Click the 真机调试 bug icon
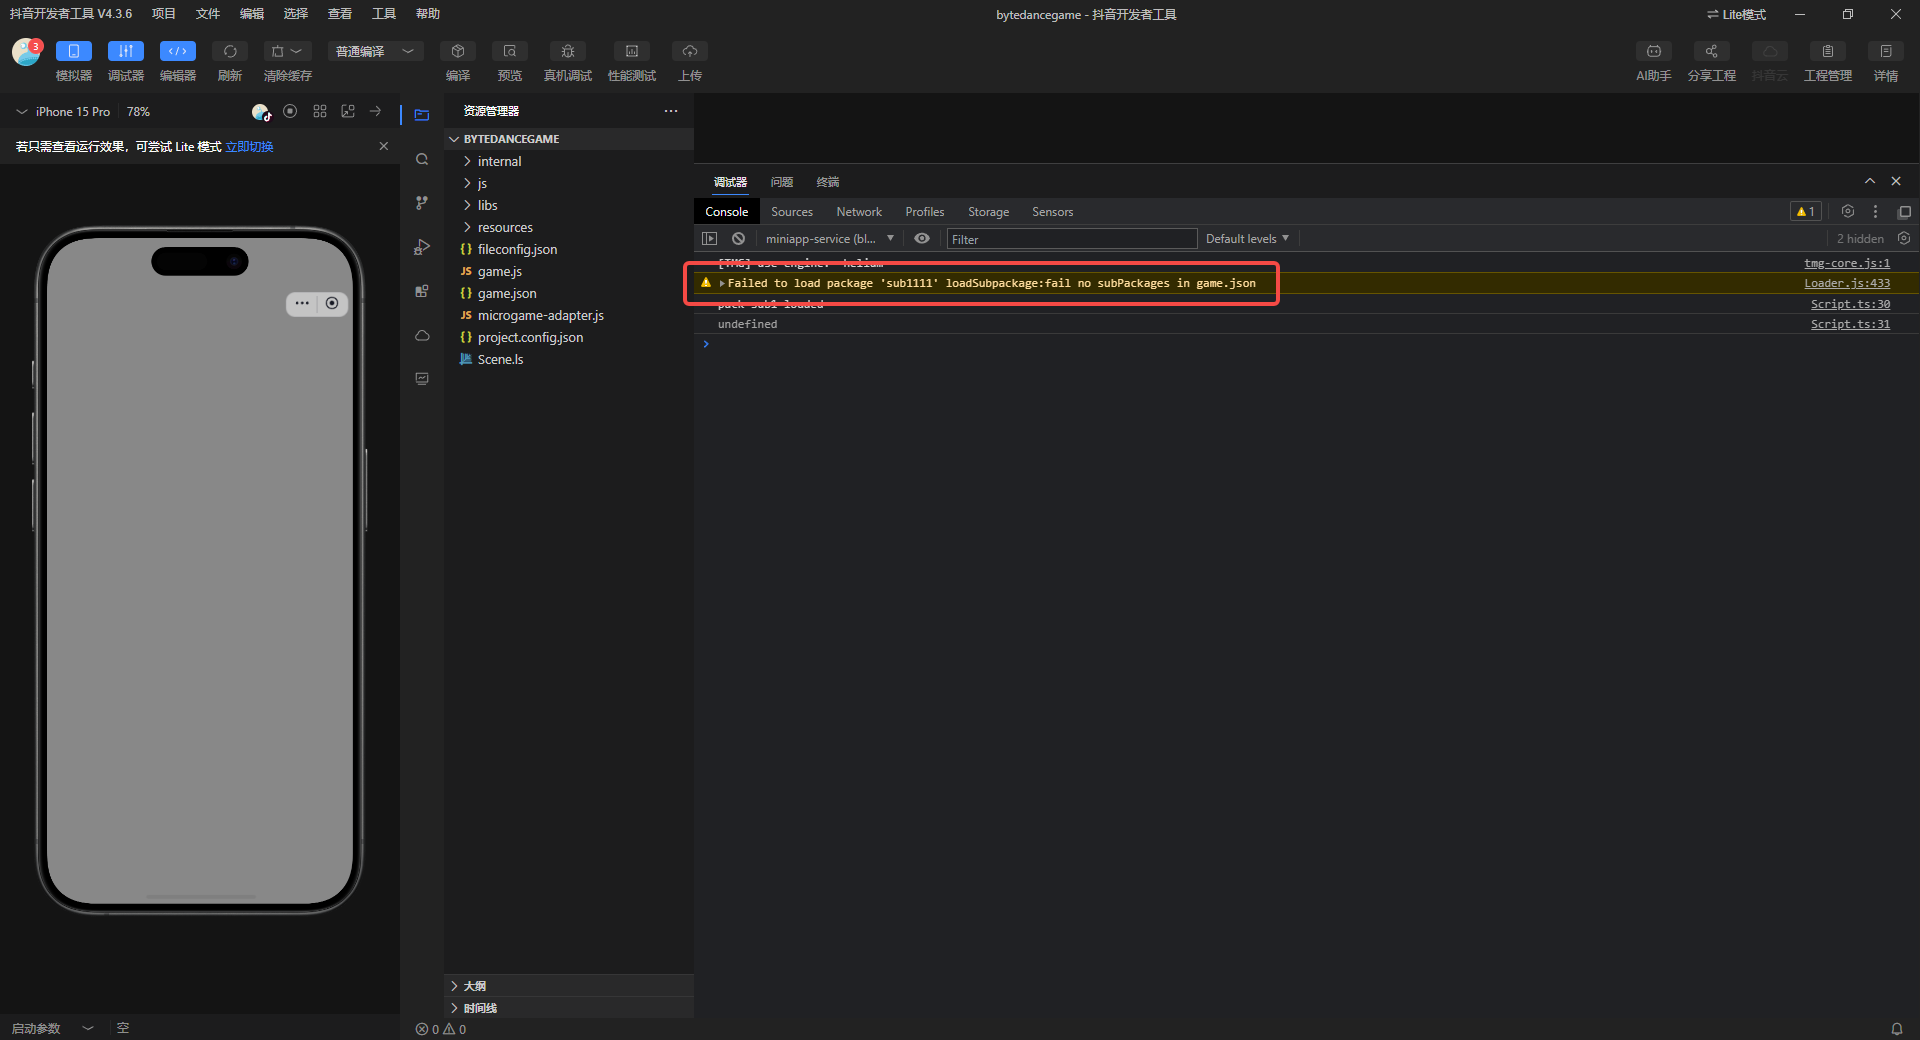Image resolution: width=1920 pixels, height=1040 pixels. point(568,51)
